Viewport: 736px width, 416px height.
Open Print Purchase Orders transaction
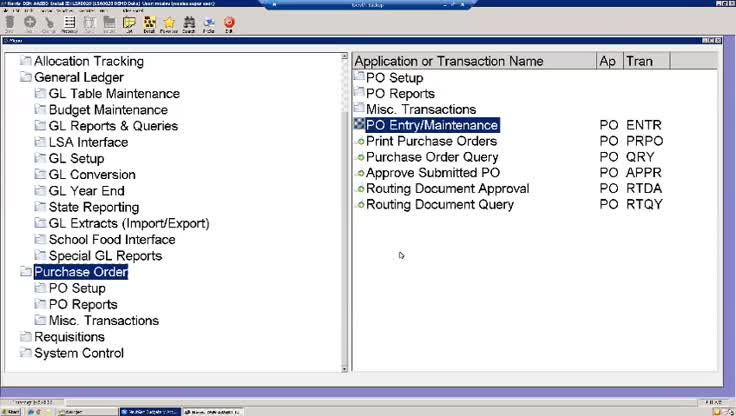(431, 141)
